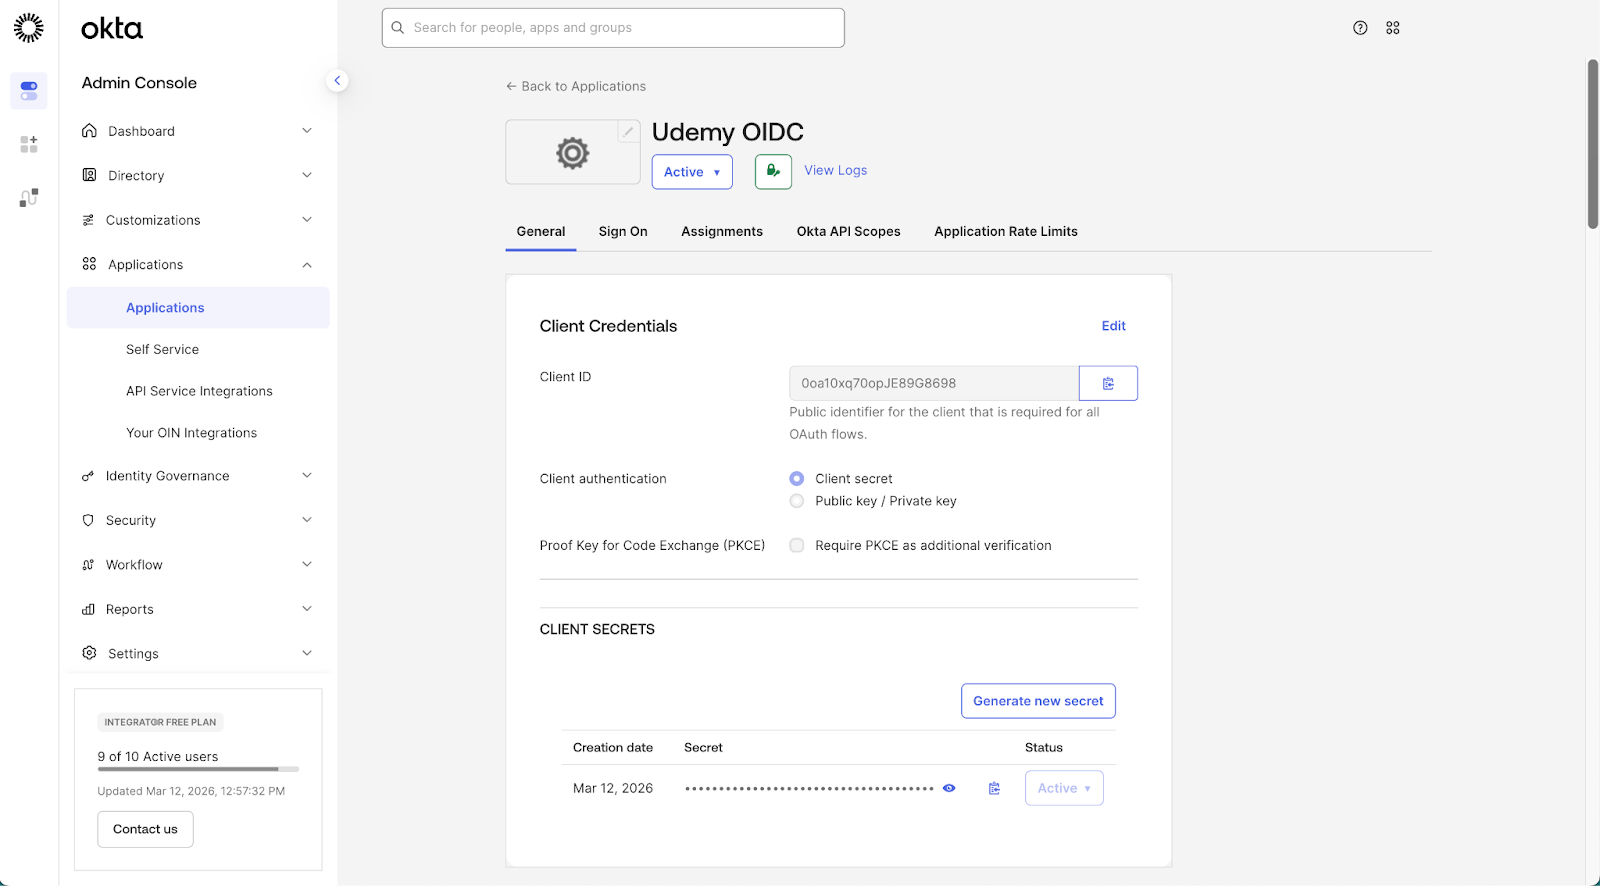
Task: Select Public key / Private key option
Action: (797, 501)
